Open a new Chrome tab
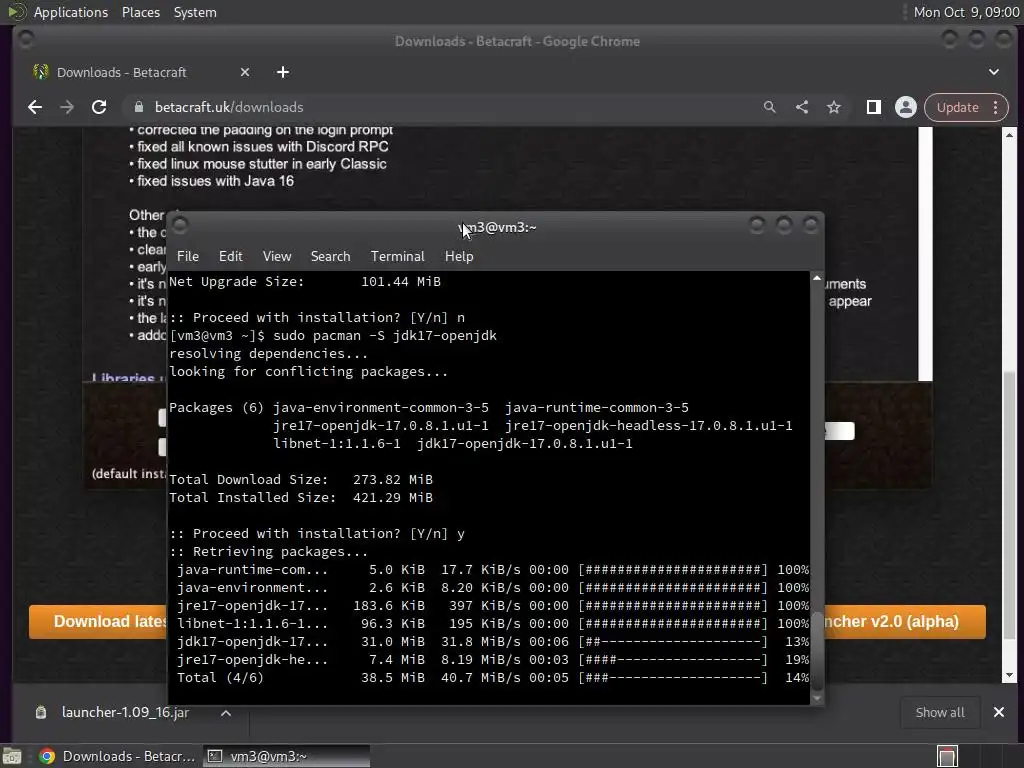 [283, 72]
